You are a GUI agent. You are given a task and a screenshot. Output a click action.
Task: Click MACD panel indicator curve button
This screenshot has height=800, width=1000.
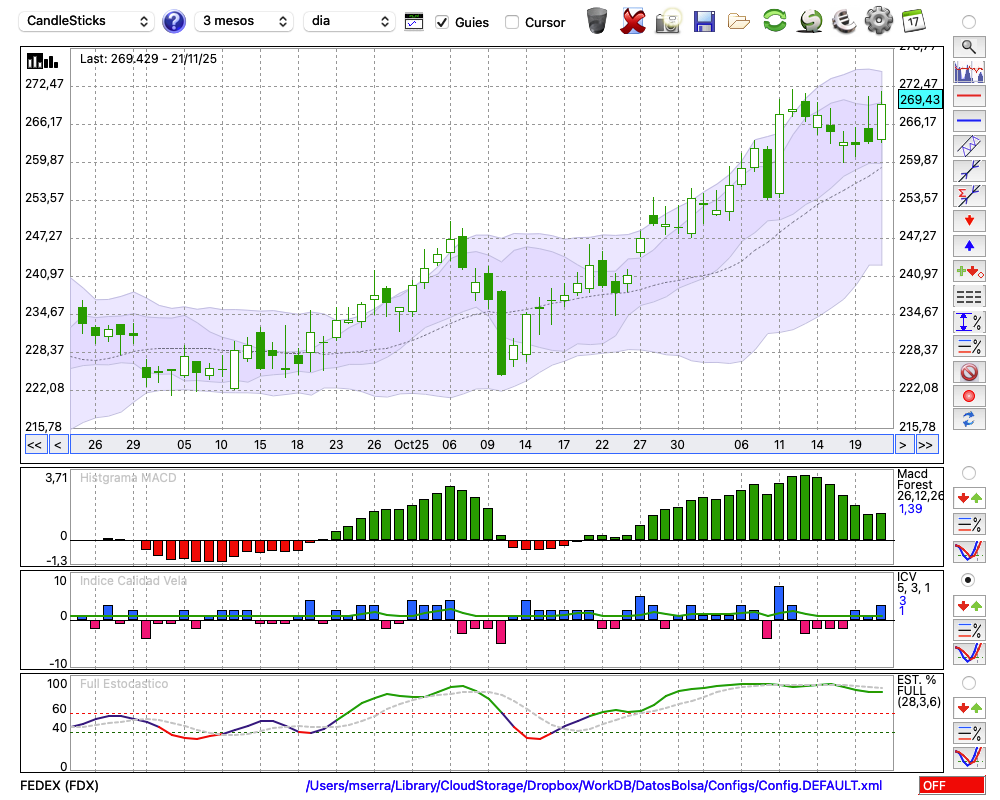coord(969,551)
